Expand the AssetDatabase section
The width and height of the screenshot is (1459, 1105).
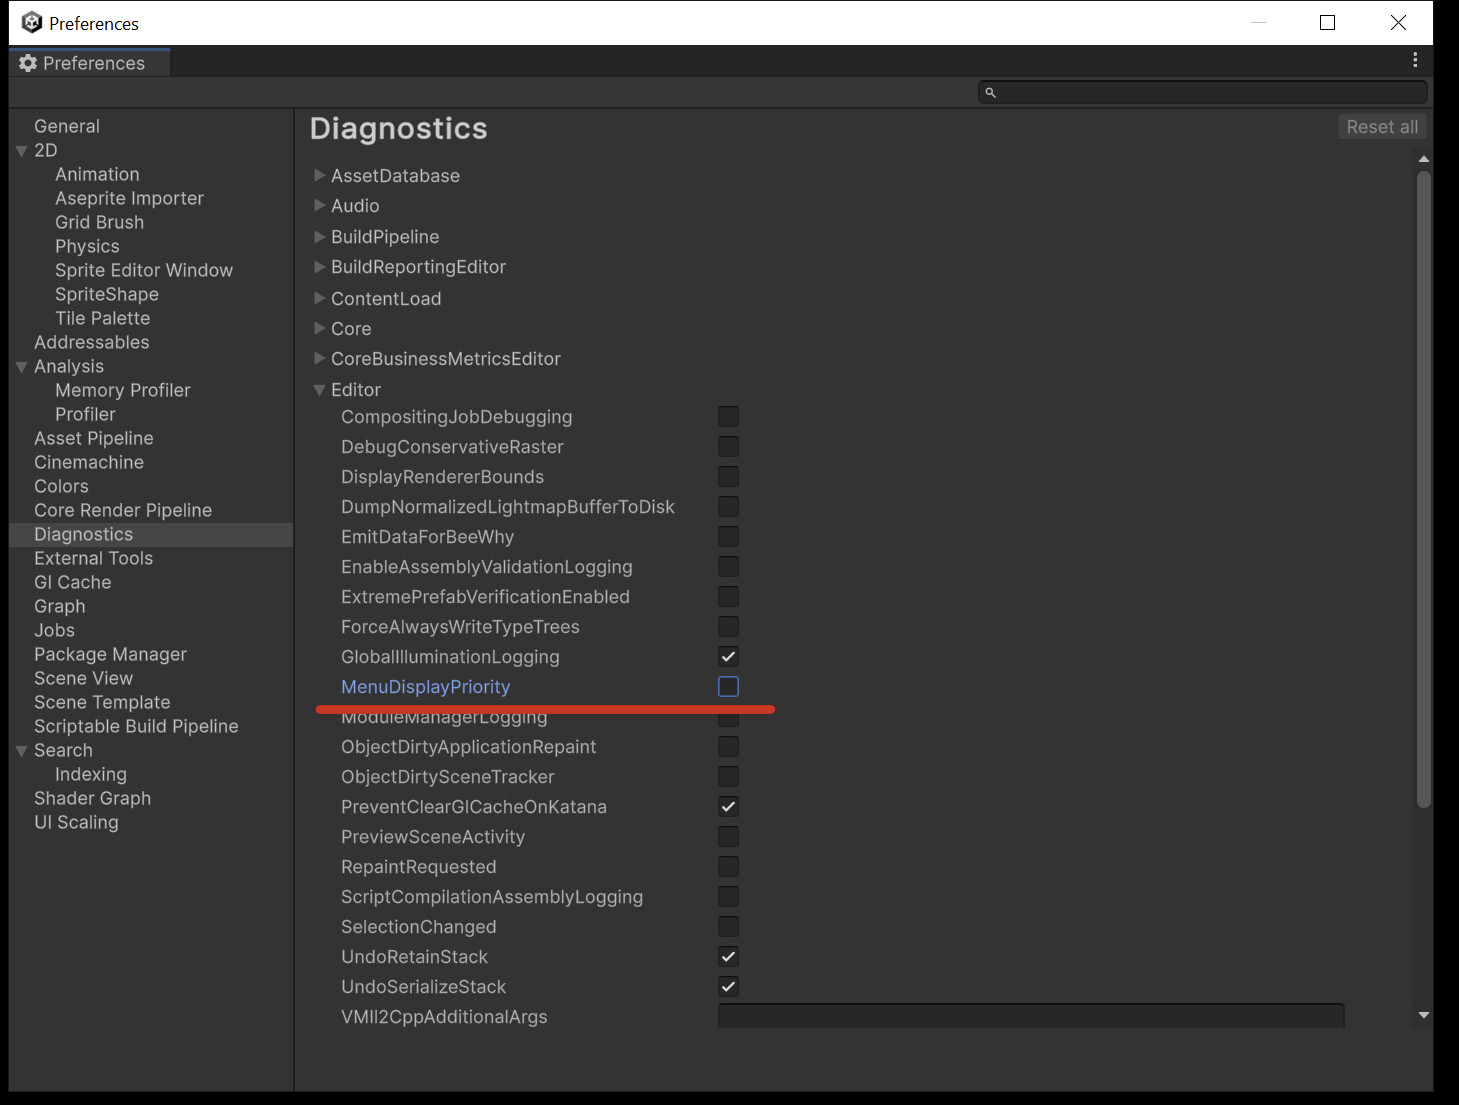(x=320, y=175)
